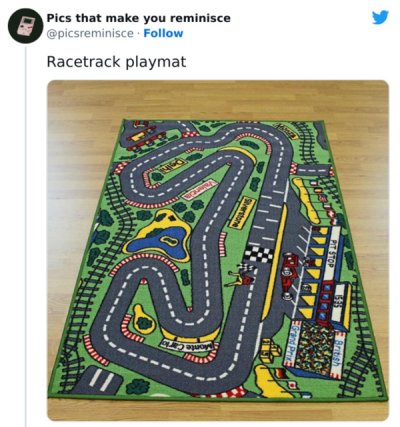Open the Game Boy profile avatar

26,26
